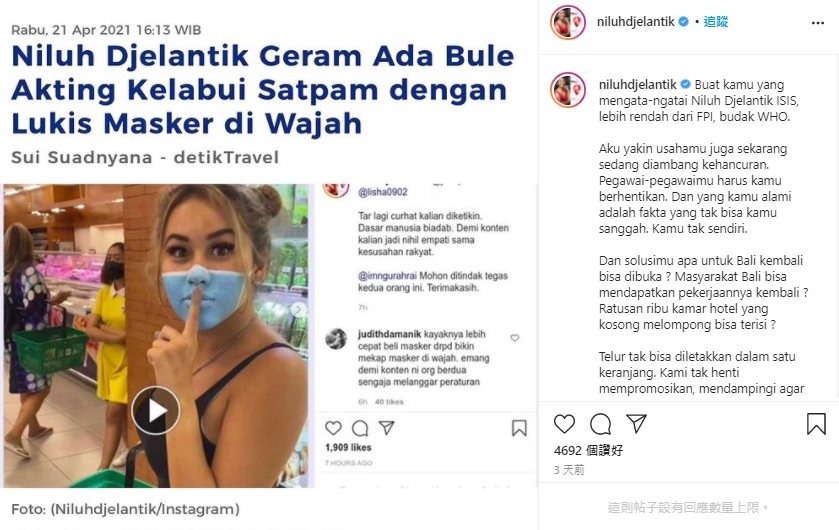Open the three-dot more options menu
Viewport: 839px width, 530px height.
tap(818, 23)
